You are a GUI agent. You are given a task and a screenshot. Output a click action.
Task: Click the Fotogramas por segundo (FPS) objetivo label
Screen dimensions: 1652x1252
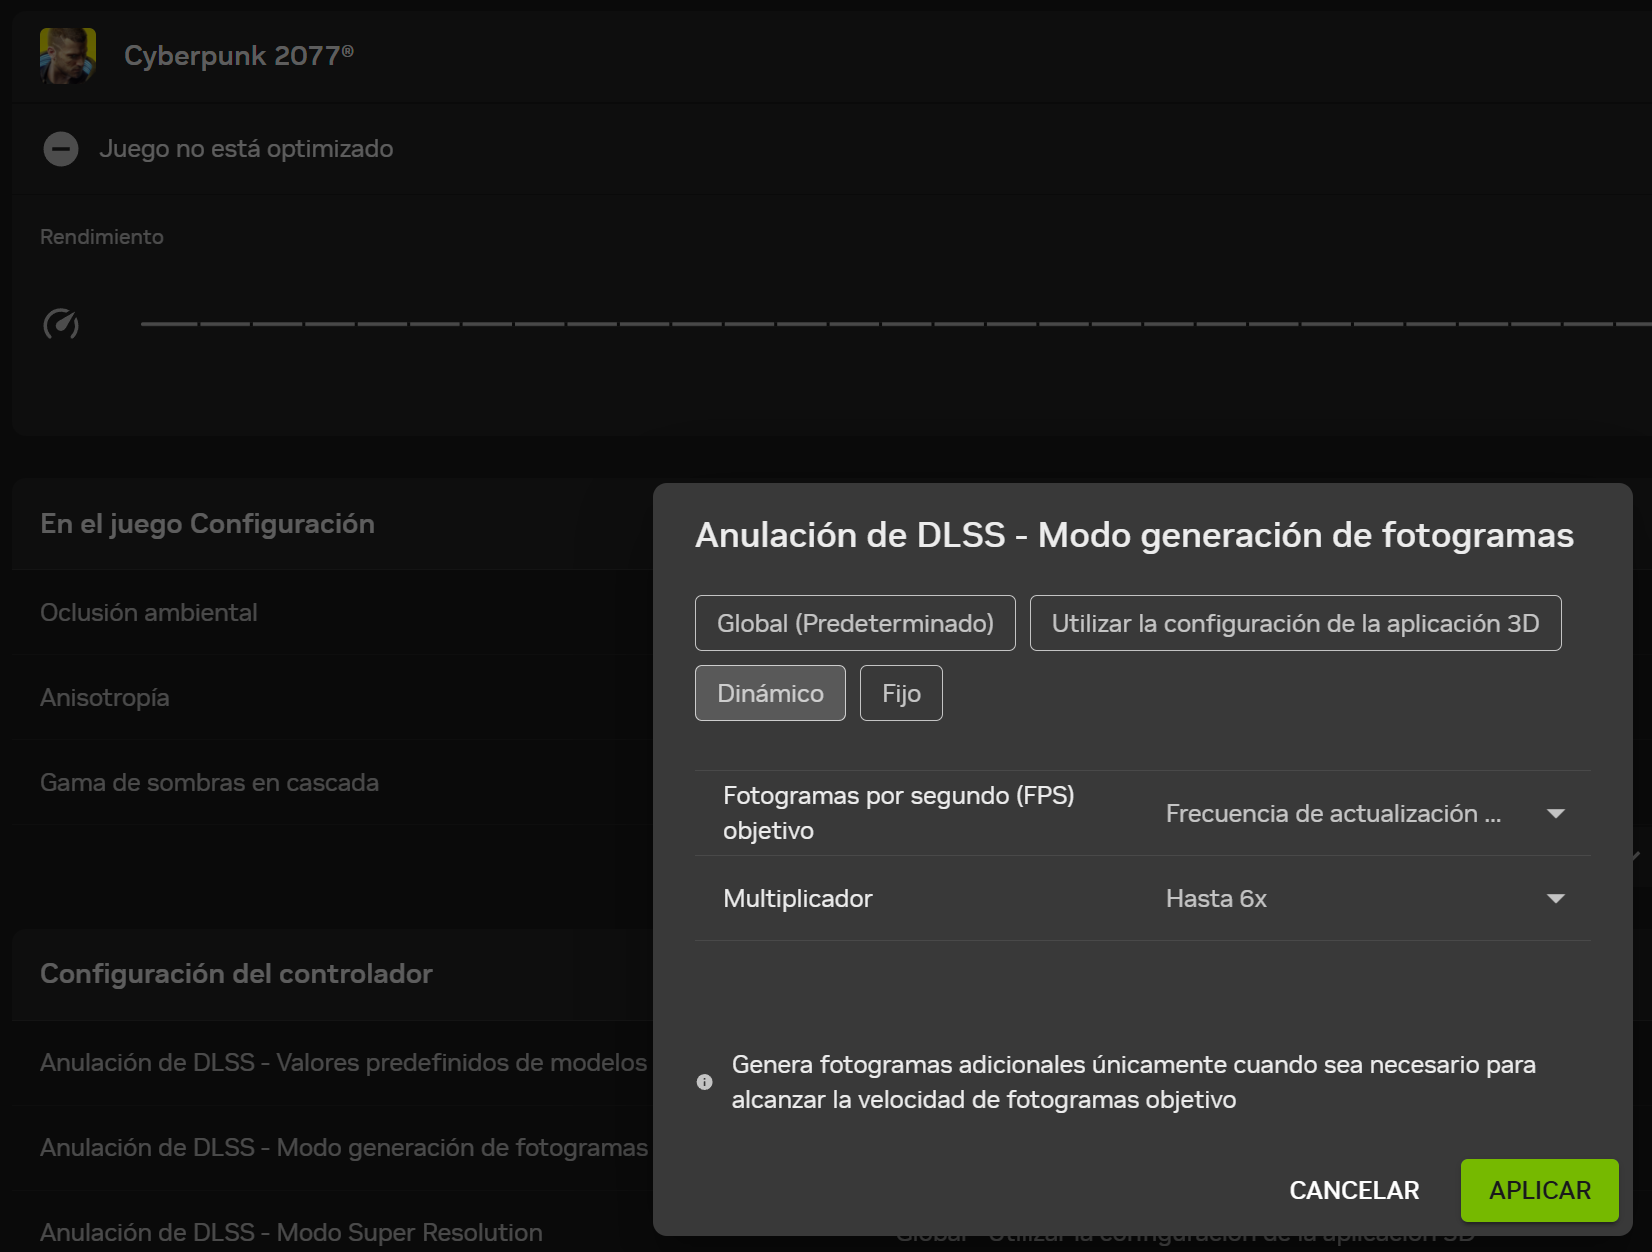tap(899, 813)
